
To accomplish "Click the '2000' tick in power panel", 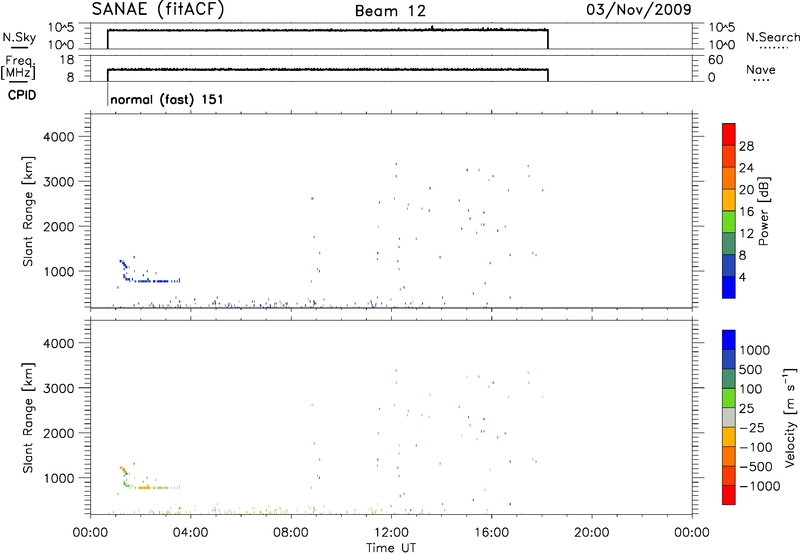I will 59,226.
